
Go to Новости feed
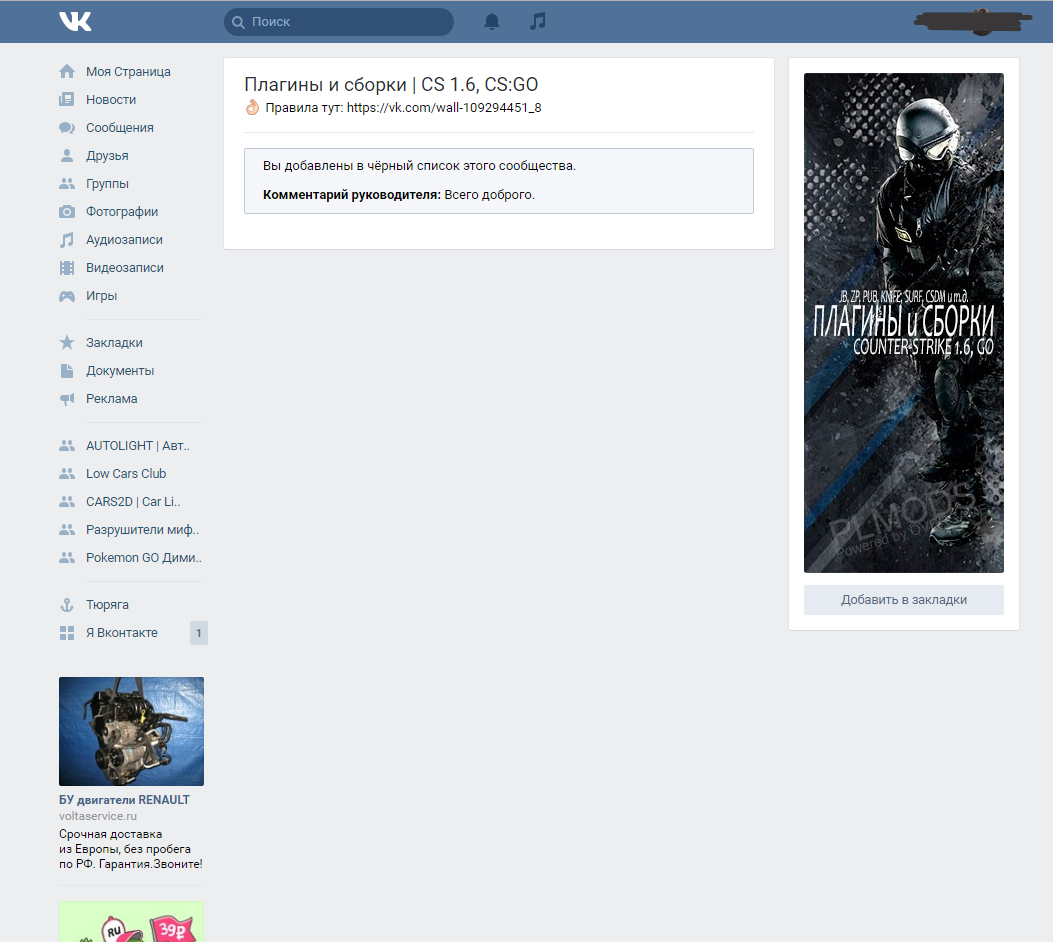point(111,99)
